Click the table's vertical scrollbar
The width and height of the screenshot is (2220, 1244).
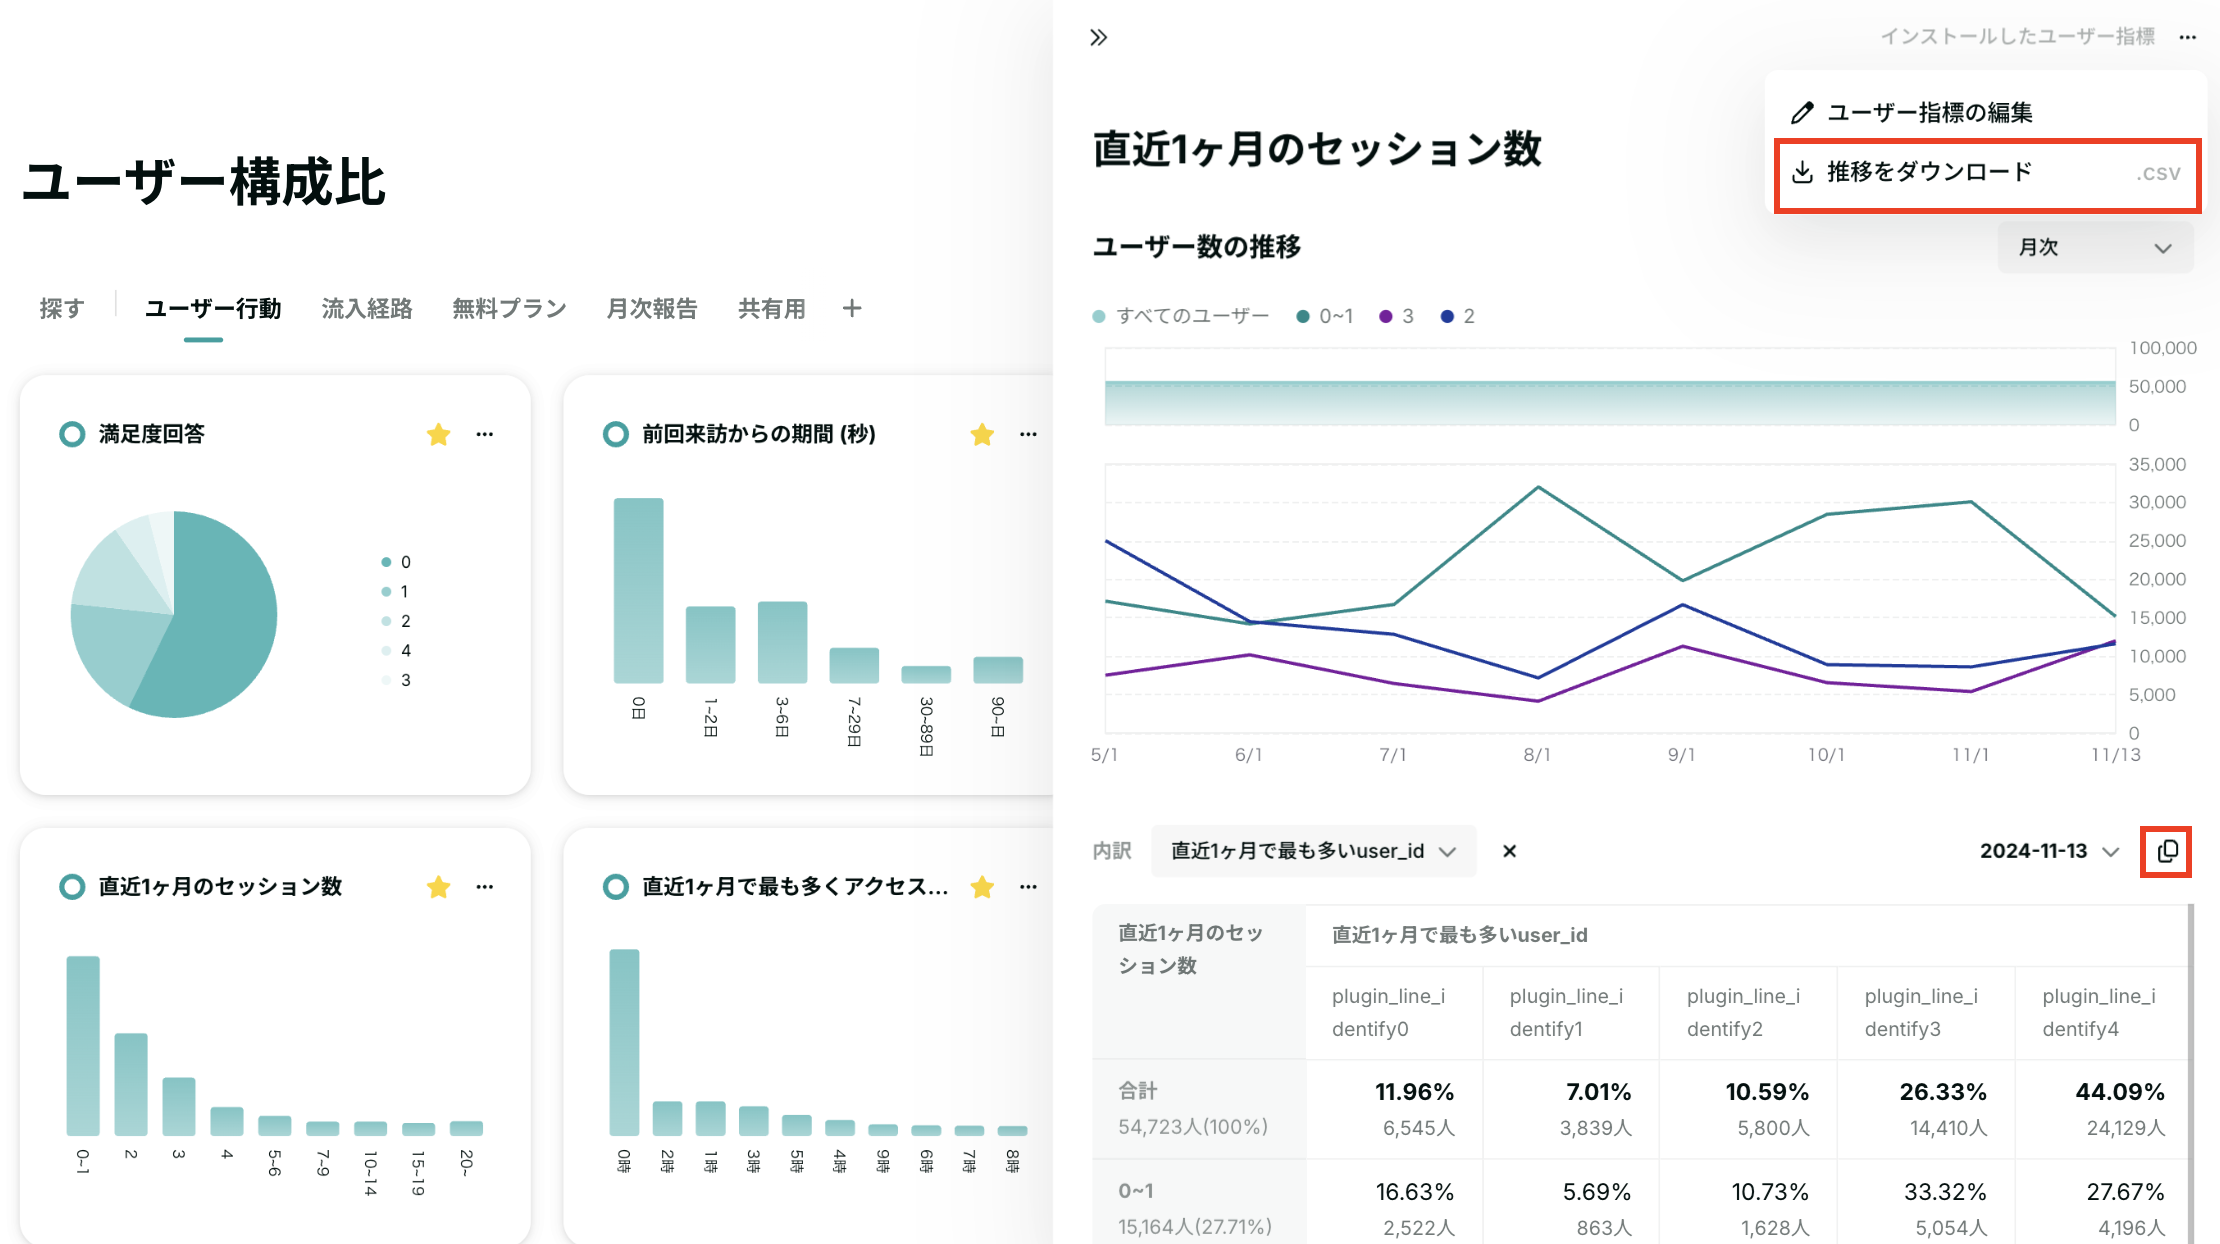pyautogui.click(x=2190, y=1074)
